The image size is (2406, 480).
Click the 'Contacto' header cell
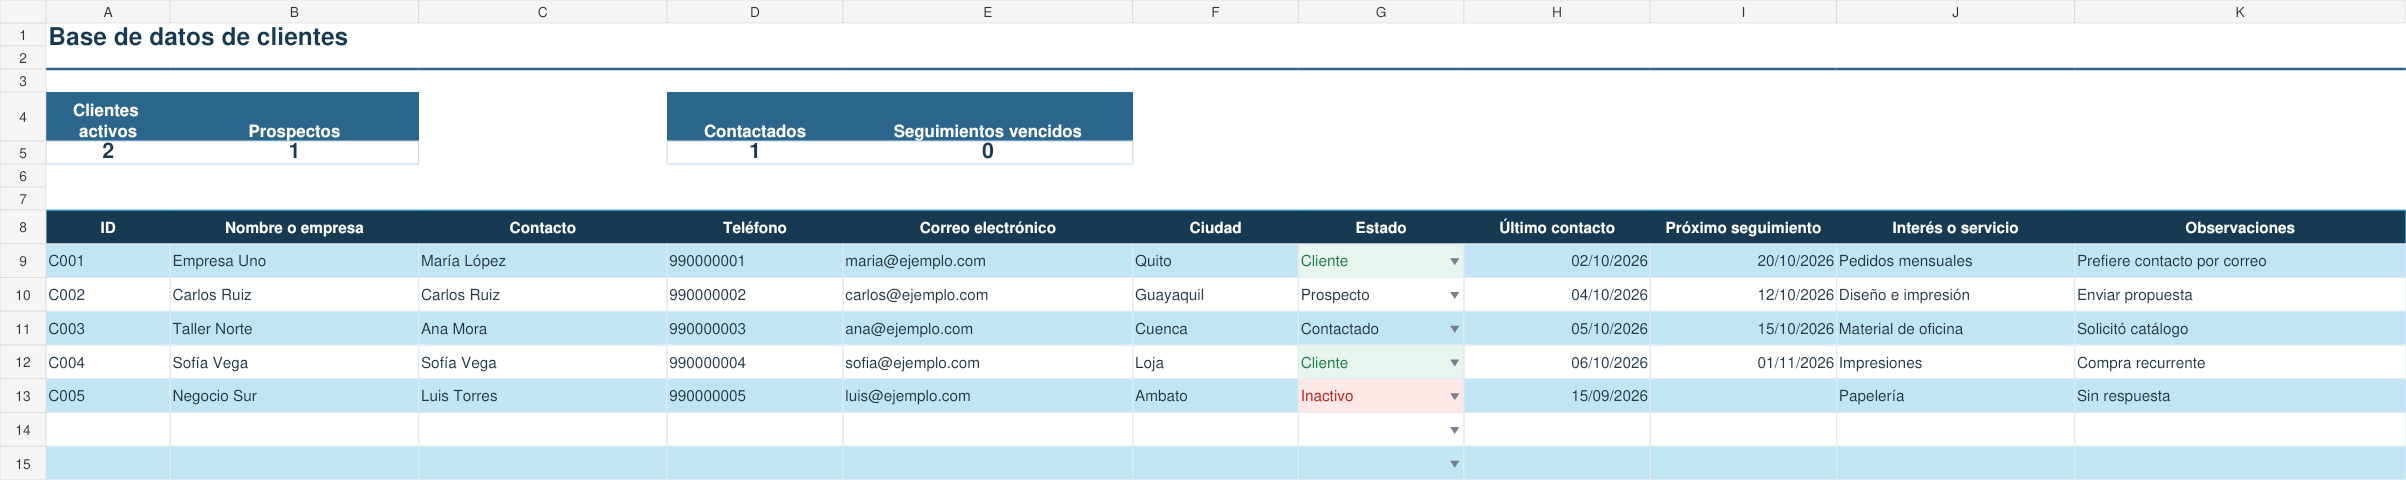tap(542, 228)
